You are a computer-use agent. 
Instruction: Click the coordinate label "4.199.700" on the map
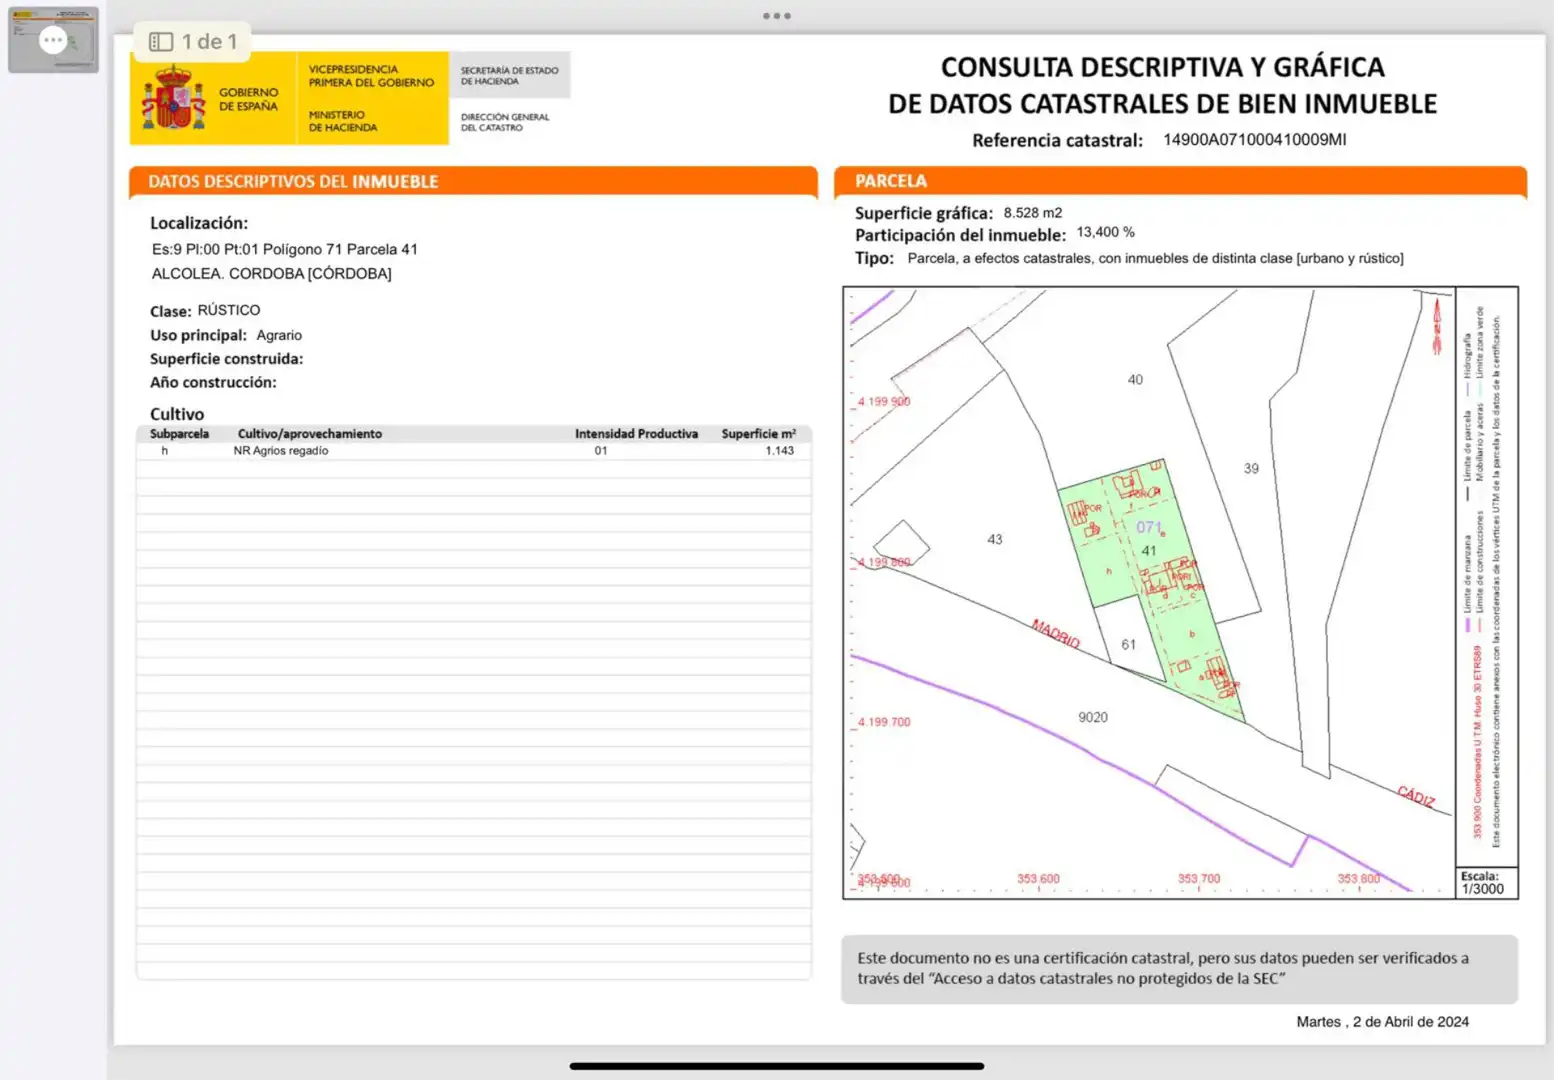pyautogui.click(x=884, y=722)
